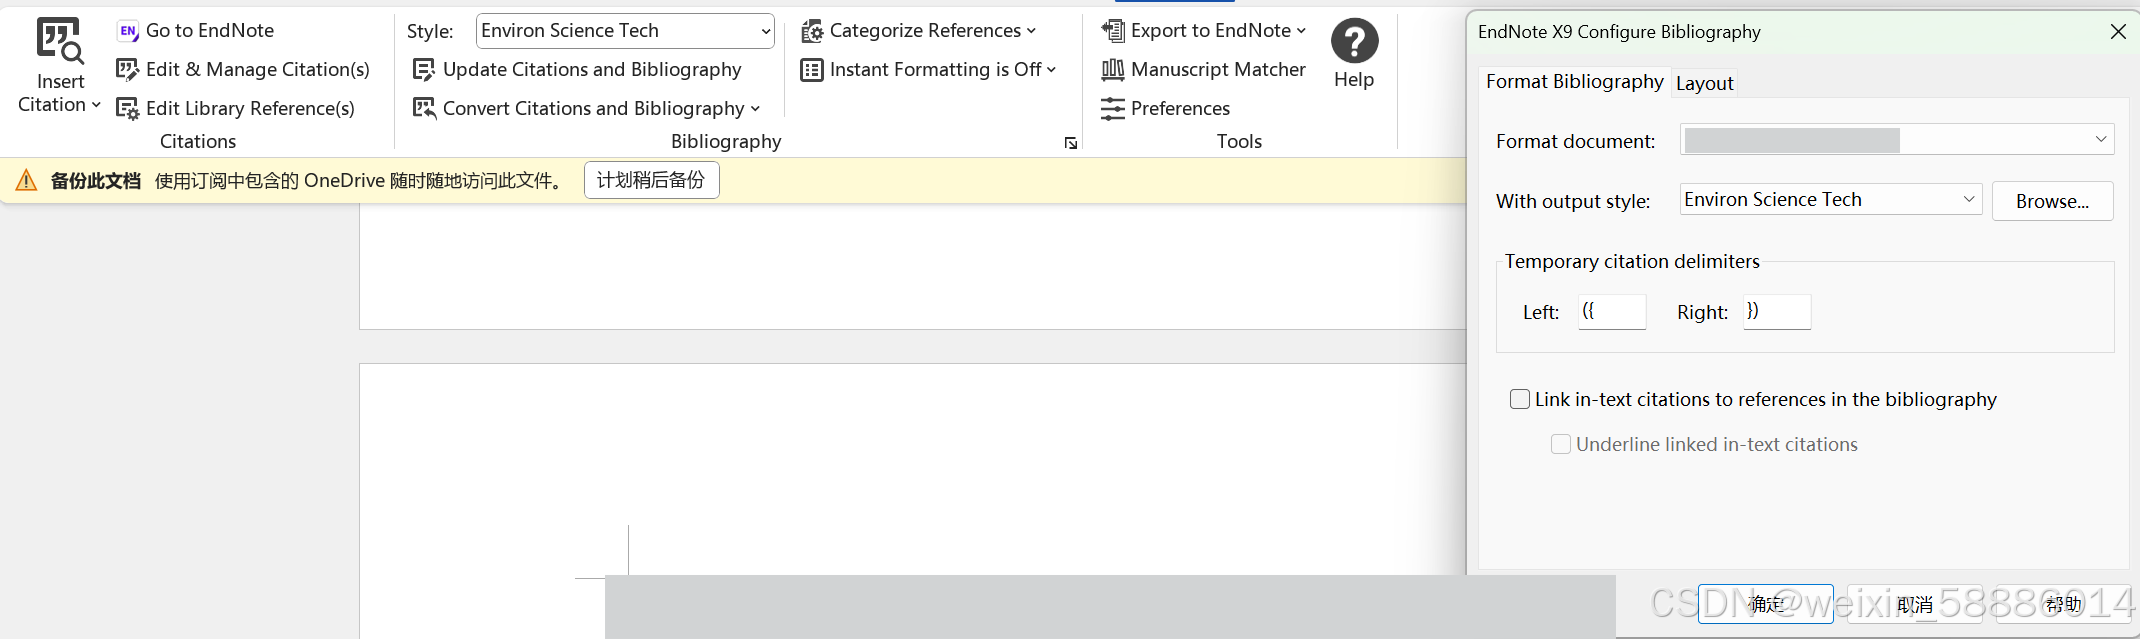The height and width of the screenshot is (639, 2140).
Task: Toggle Underline linked in-text citations checkbox
Action: (1561, 444)
